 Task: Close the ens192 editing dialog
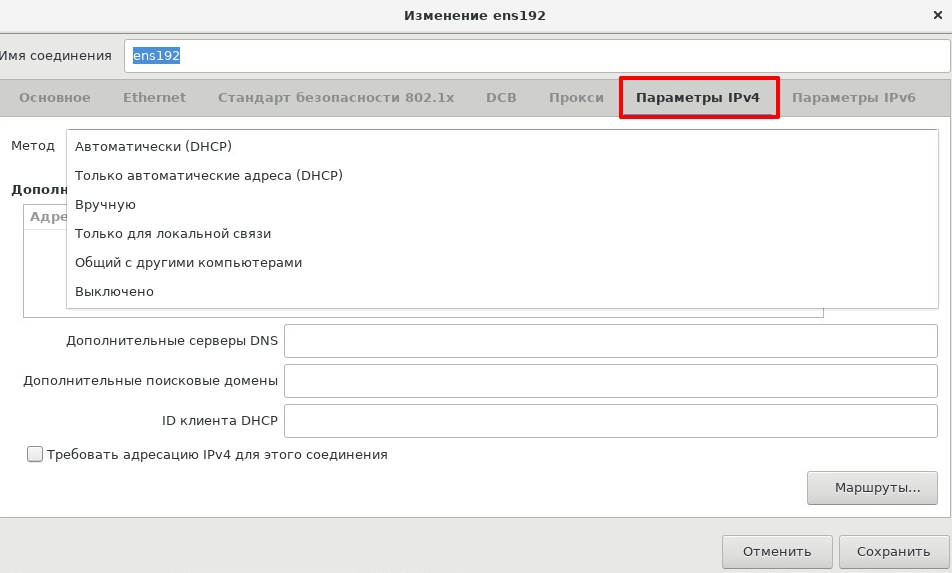(937, 15)
